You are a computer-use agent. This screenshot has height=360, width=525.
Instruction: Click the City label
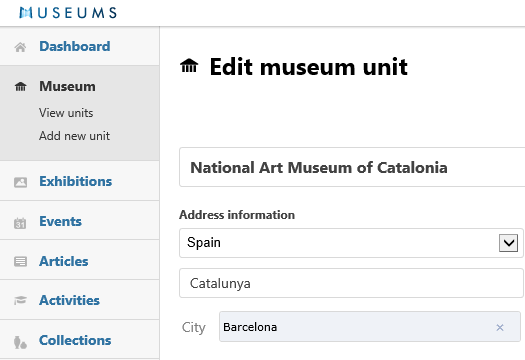pos(194,328)
